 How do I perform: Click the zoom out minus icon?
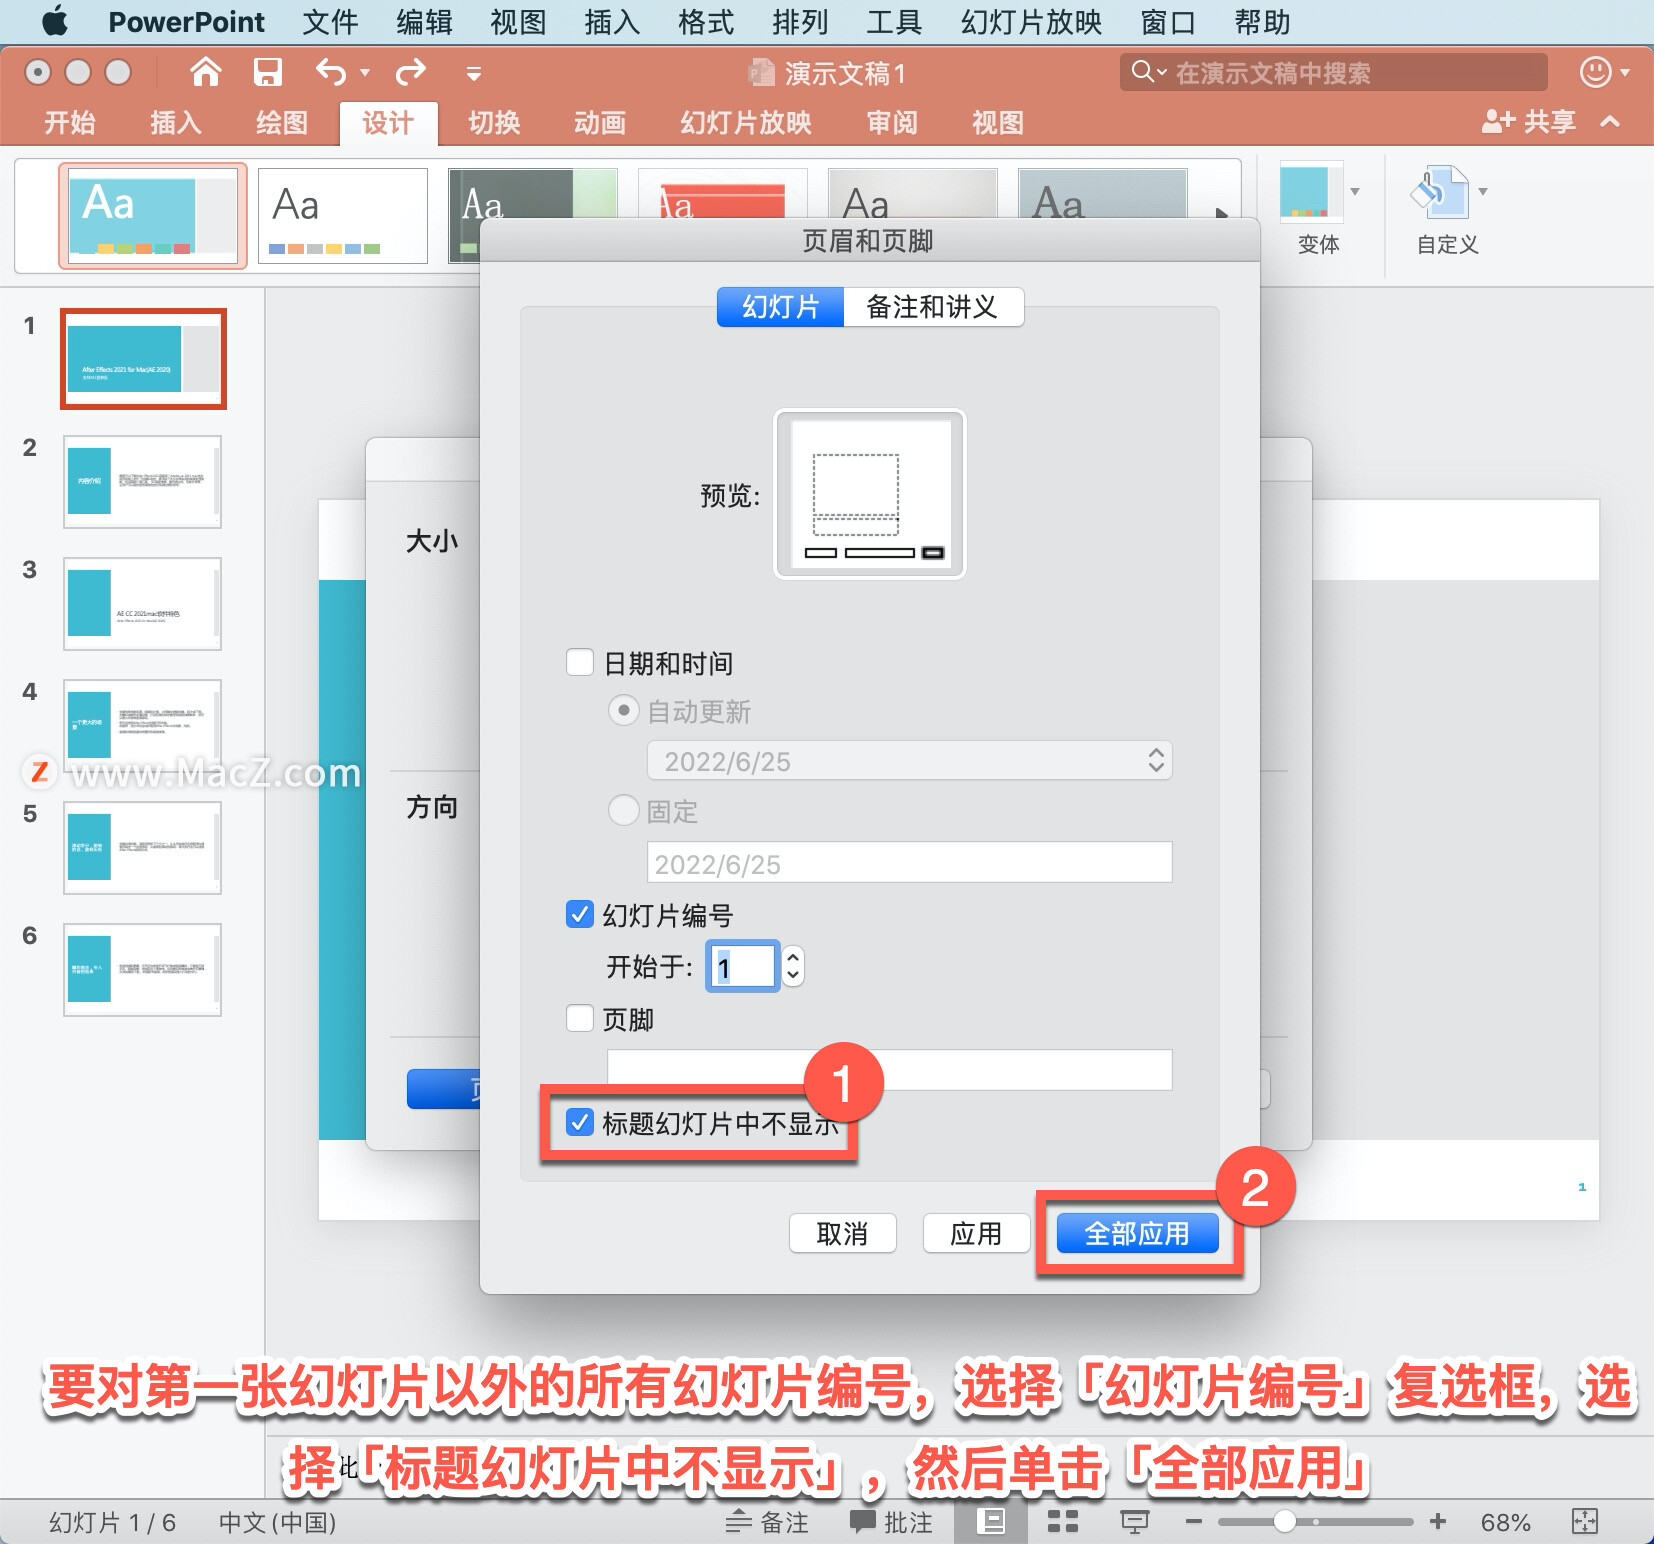(1193, 1522)
